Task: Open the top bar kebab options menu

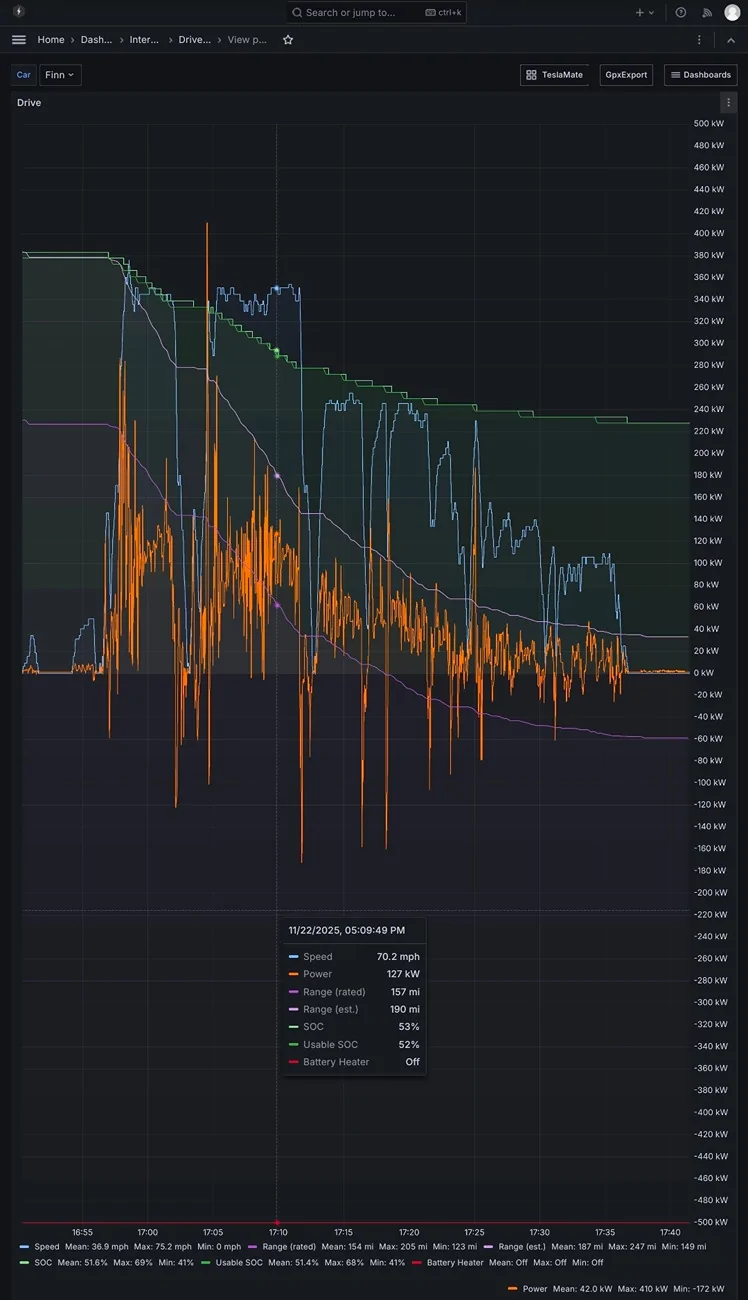Action: 699,40
